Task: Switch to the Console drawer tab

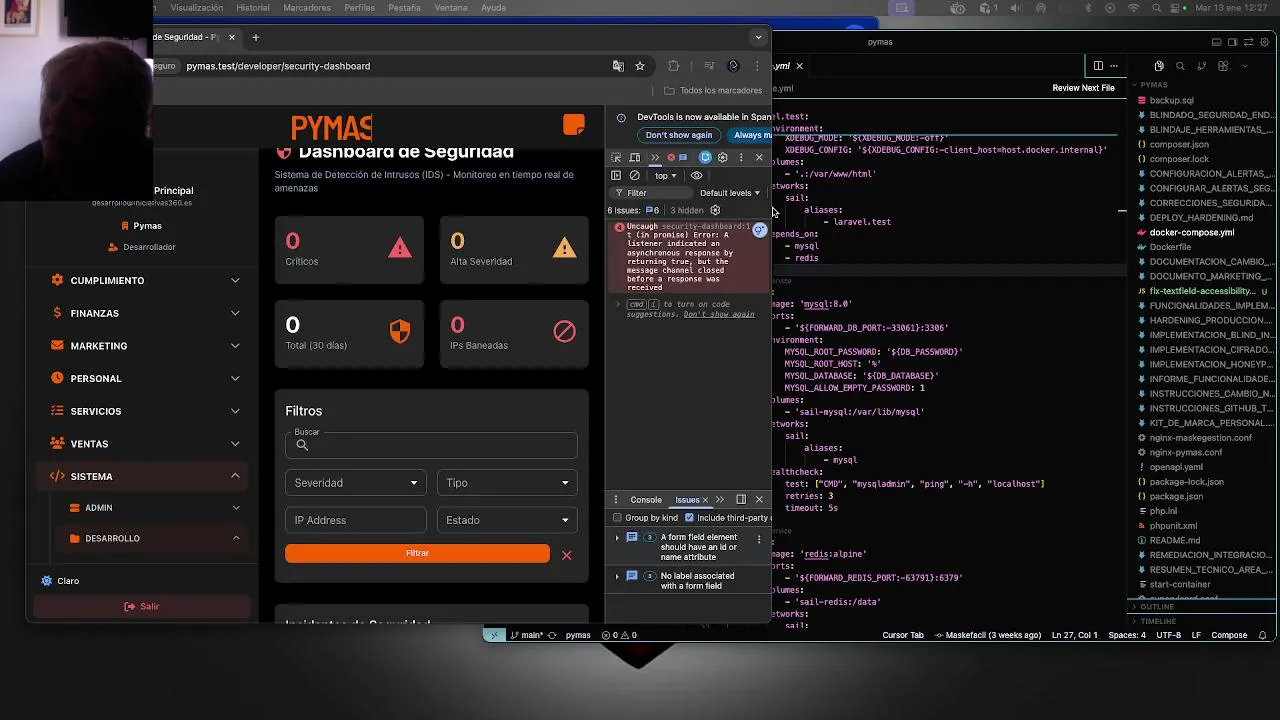Action: pyautogui.click(x=645, y=500)
